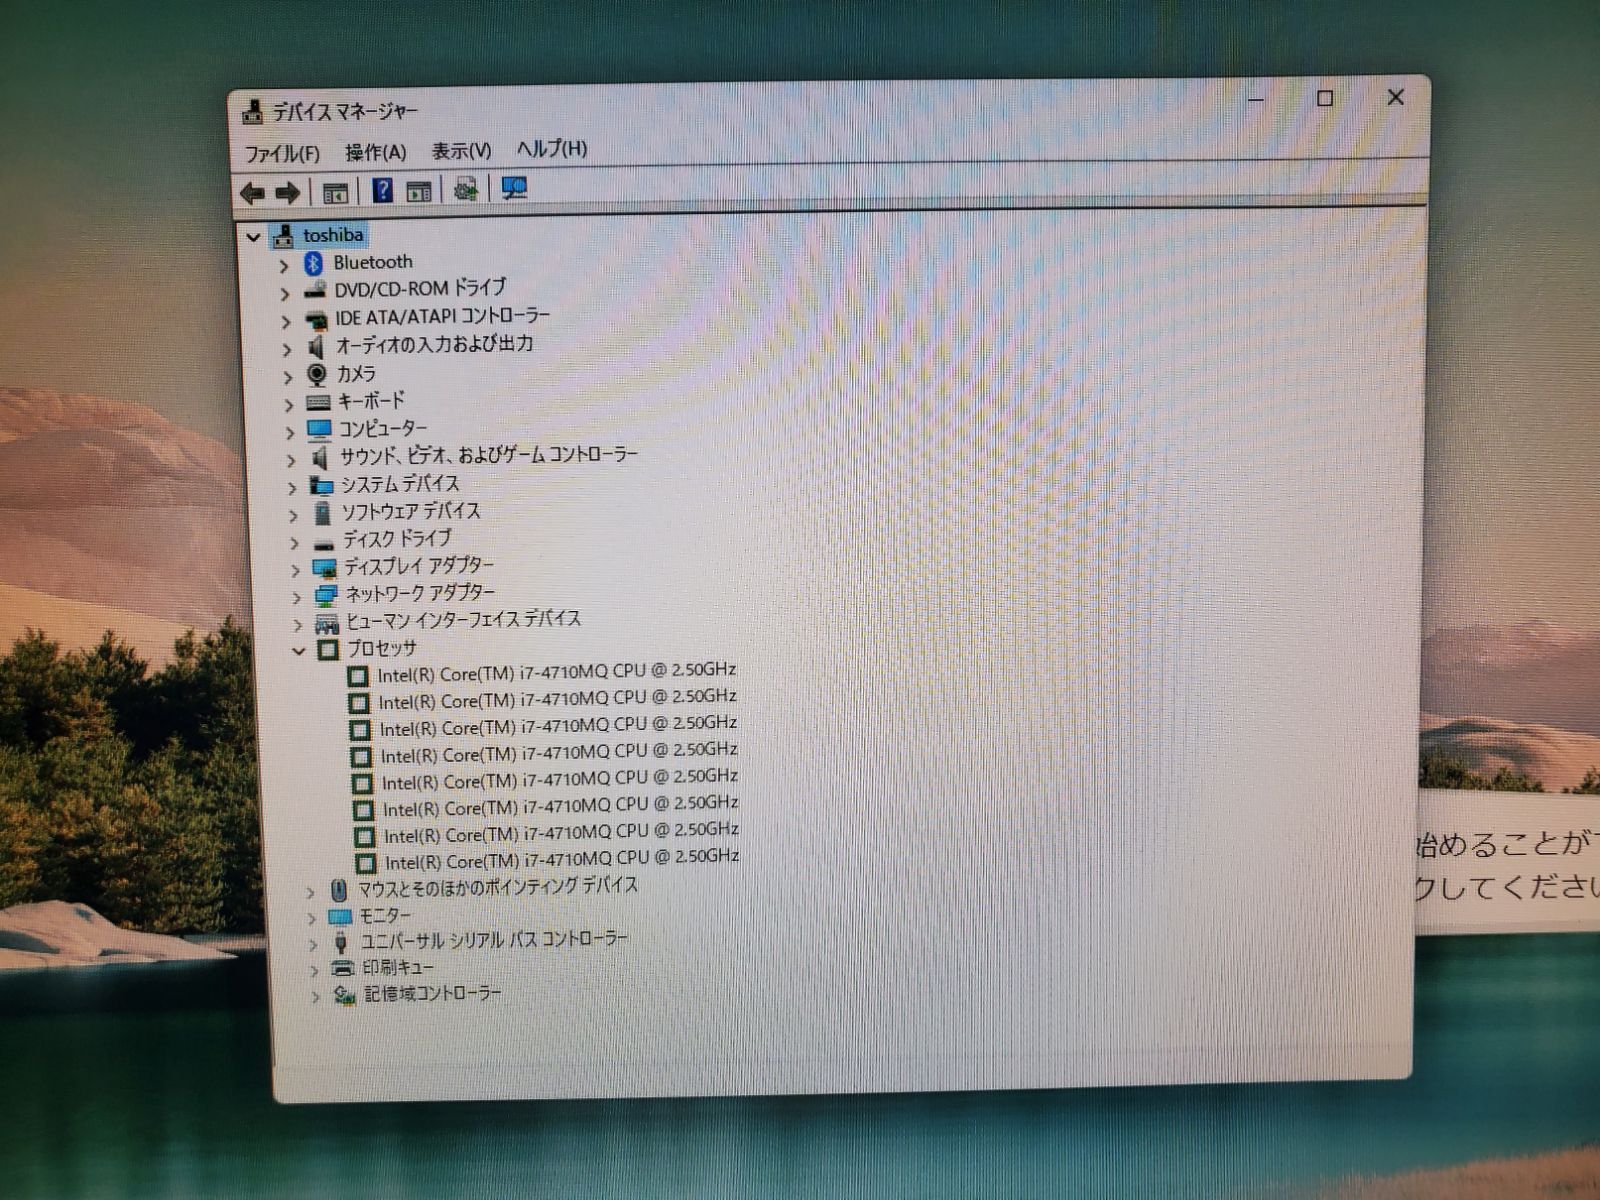Open the 操作(A) menu

pos(375,152)
